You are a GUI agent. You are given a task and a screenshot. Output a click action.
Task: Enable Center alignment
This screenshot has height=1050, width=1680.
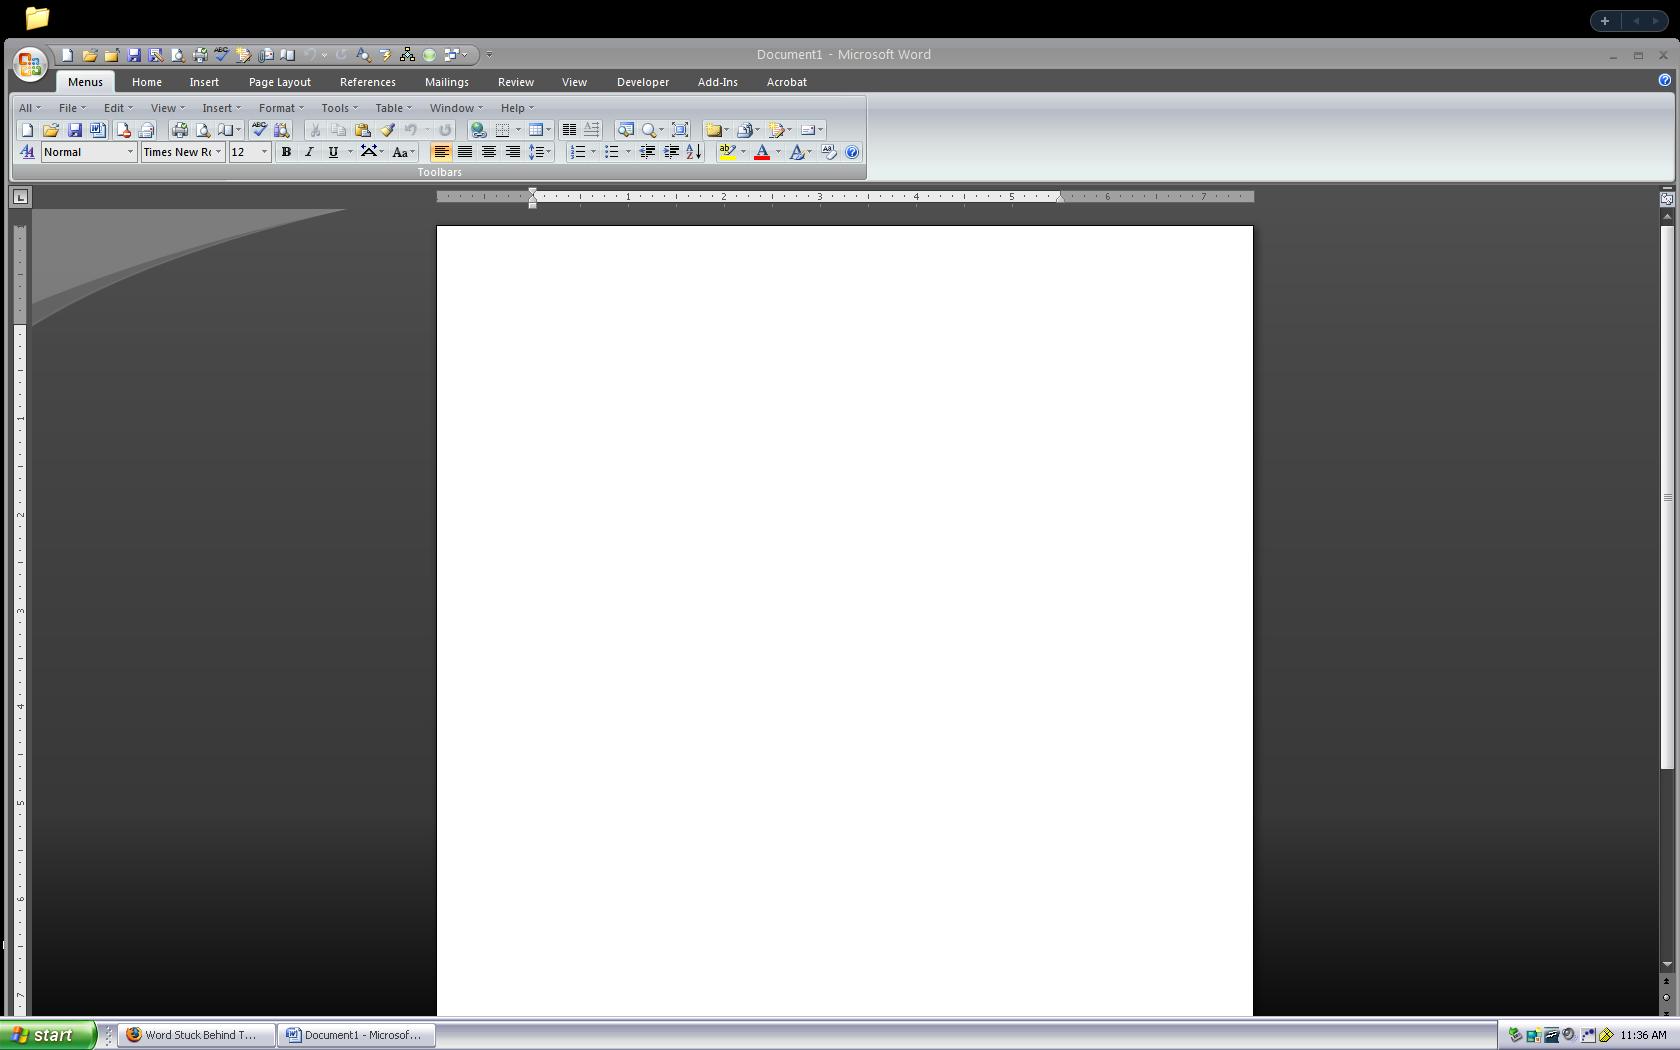pos(489,152)
